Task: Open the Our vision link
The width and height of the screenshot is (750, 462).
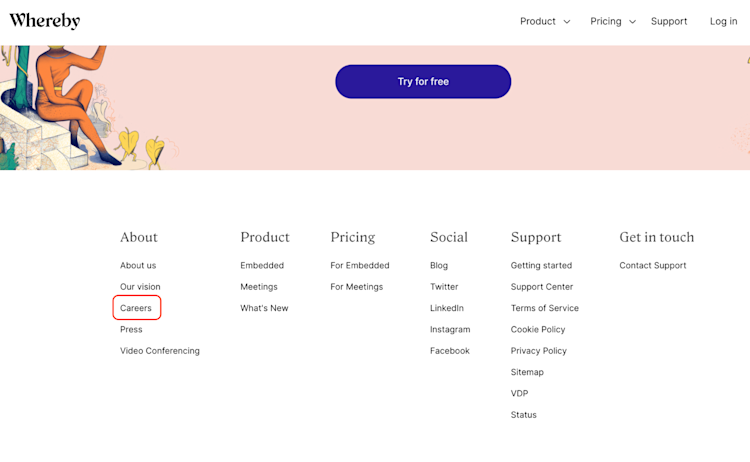Action: tap(140, 287)
